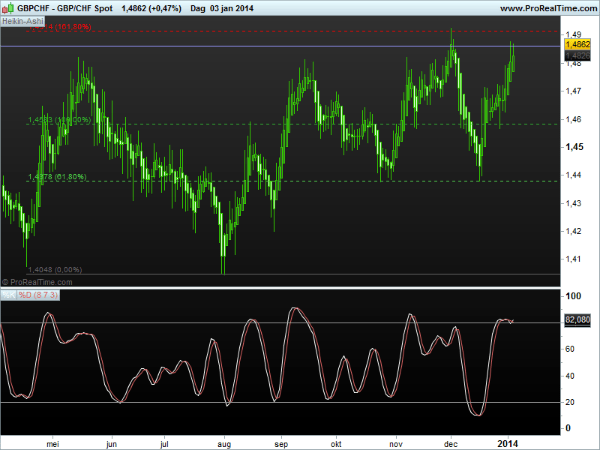Click the ProRealTime.com copyright watermark
Viewport: 600px width, 450px height.
coord(36,281)
